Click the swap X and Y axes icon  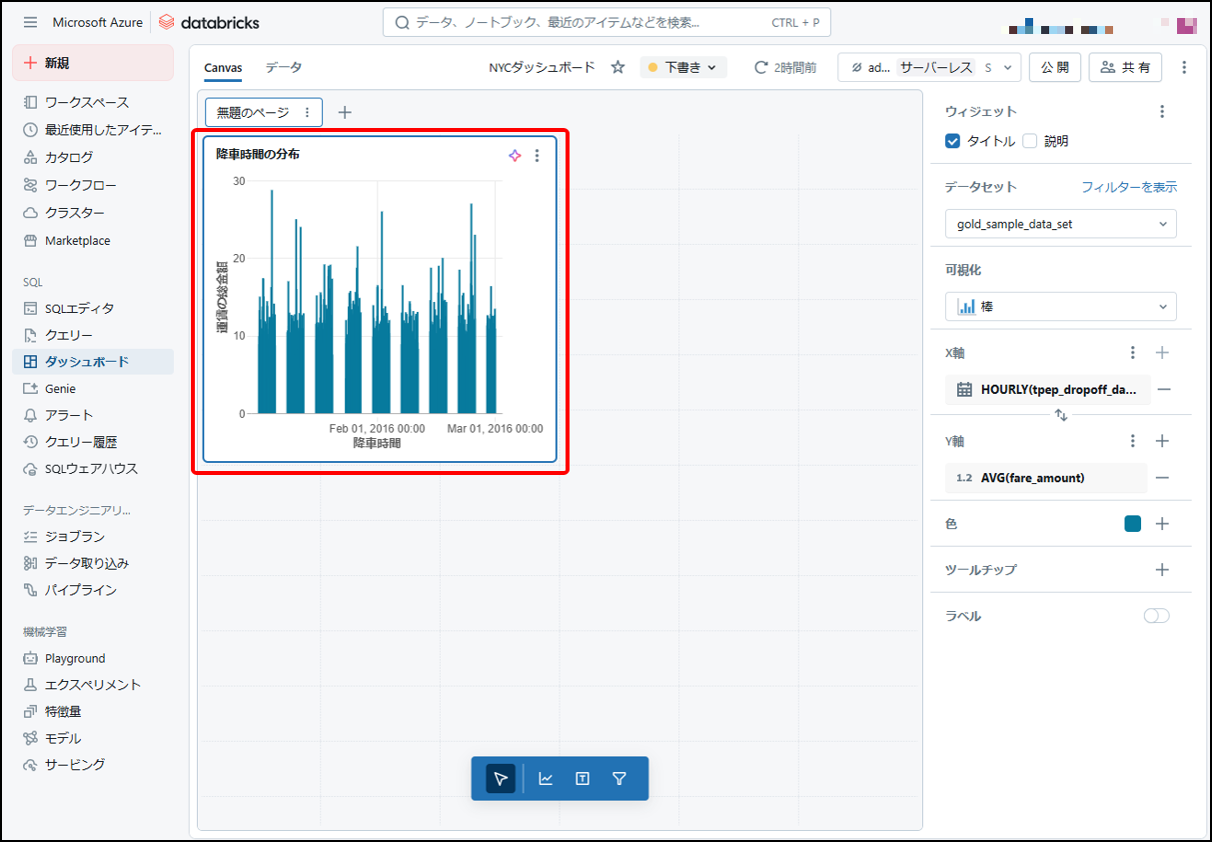coord(1061,415)
